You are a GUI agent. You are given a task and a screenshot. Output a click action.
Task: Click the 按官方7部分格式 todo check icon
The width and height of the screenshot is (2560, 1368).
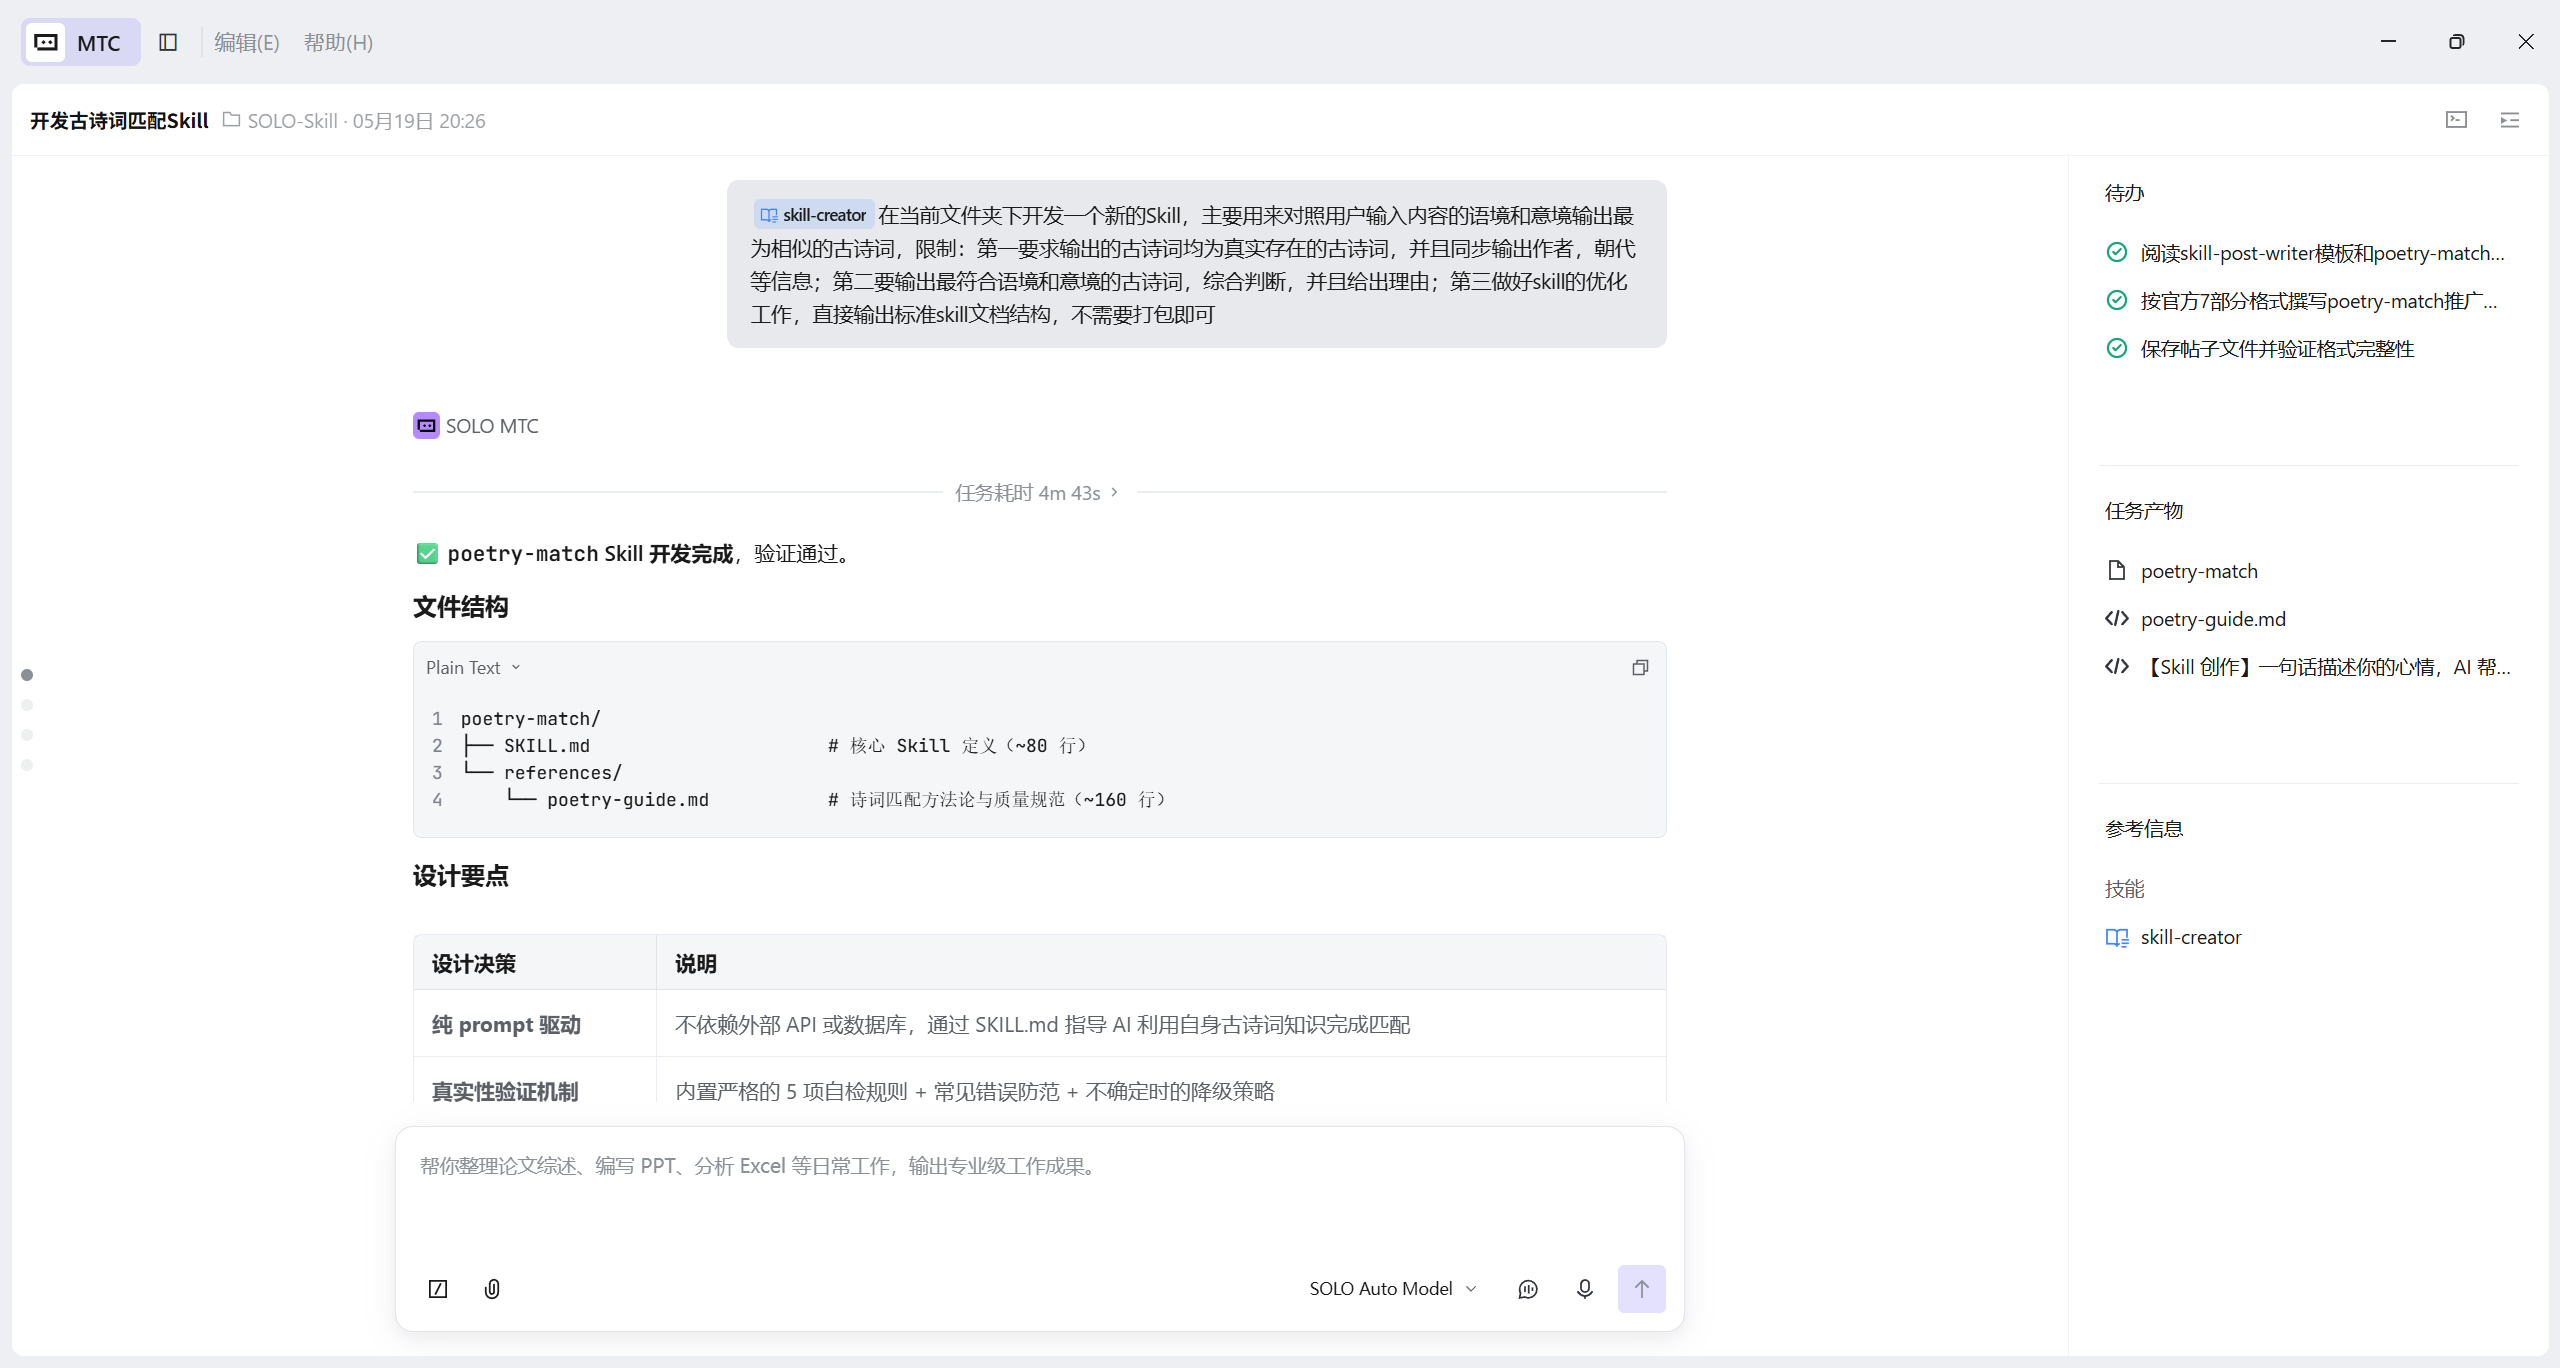tap(2117, 300)
